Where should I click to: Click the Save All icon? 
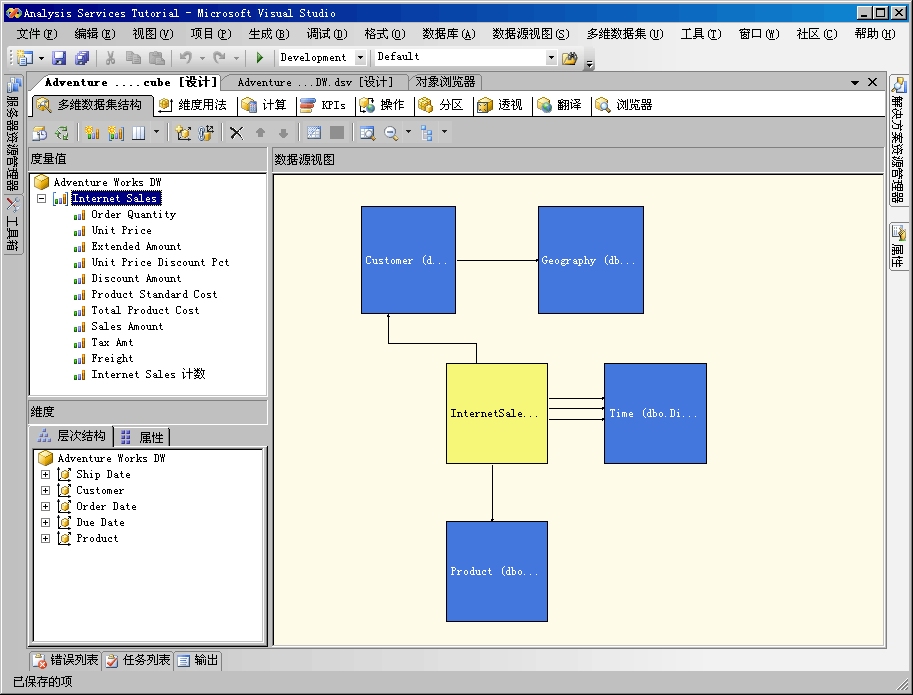[82, 58]
